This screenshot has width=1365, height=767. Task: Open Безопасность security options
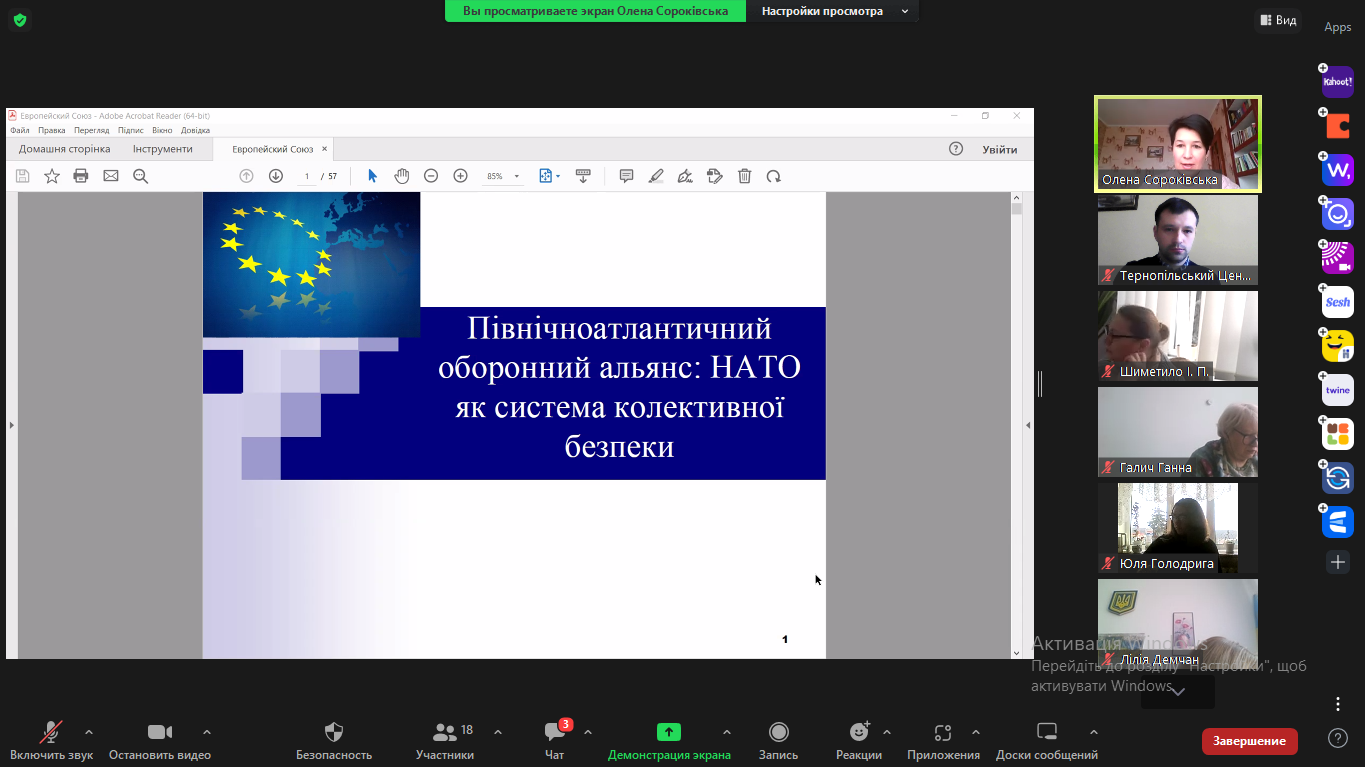click(334, 741)
